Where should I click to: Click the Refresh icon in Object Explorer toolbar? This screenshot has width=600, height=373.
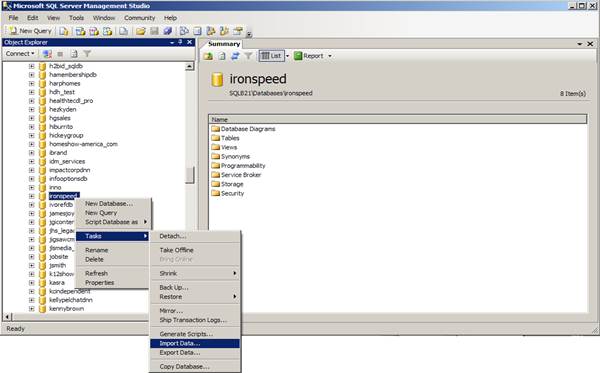click(74, 54)
